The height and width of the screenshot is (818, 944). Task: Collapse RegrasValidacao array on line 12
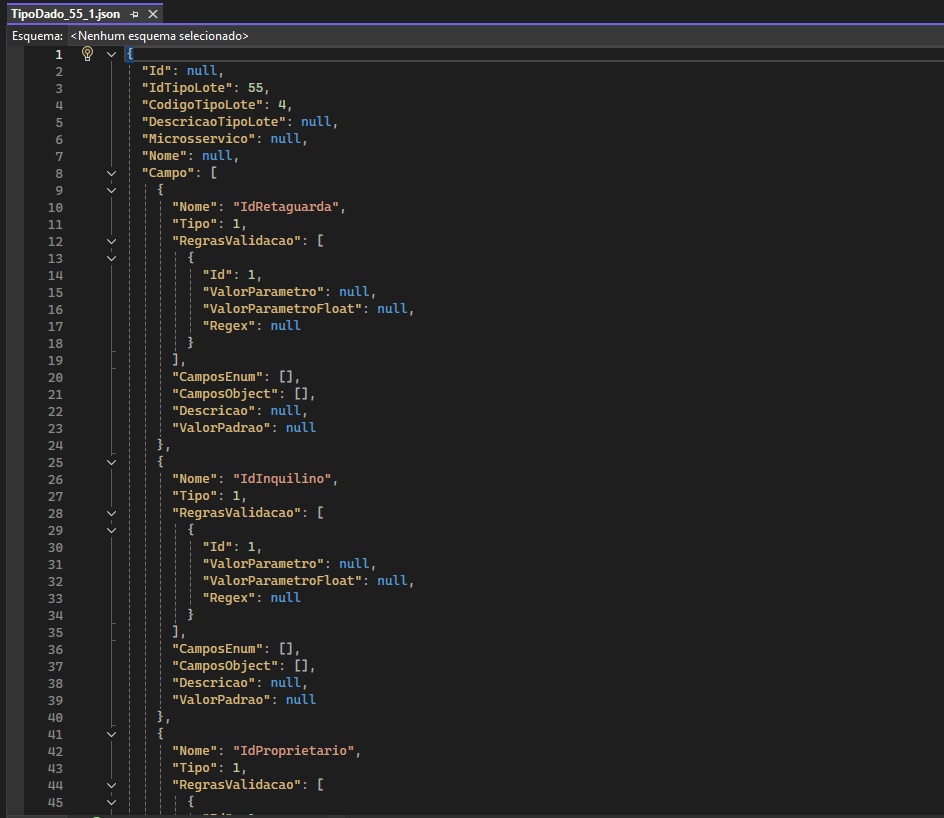(x=112, y=241)
